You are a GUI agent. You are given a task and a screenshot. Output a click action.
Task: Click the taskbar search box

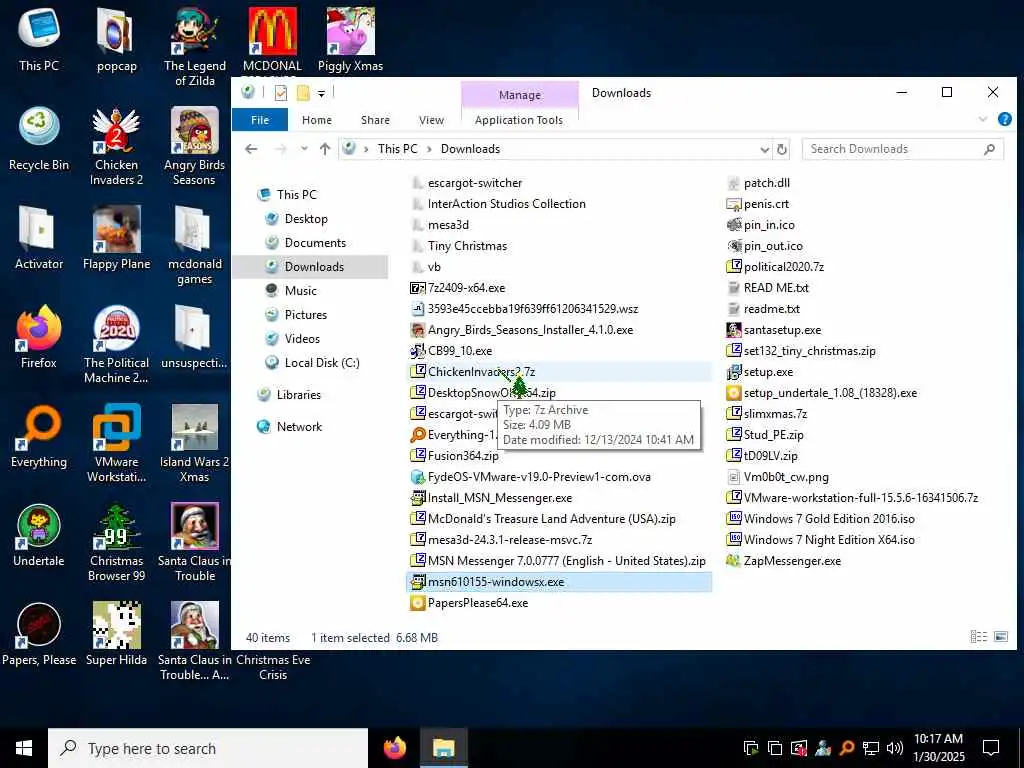208,748
